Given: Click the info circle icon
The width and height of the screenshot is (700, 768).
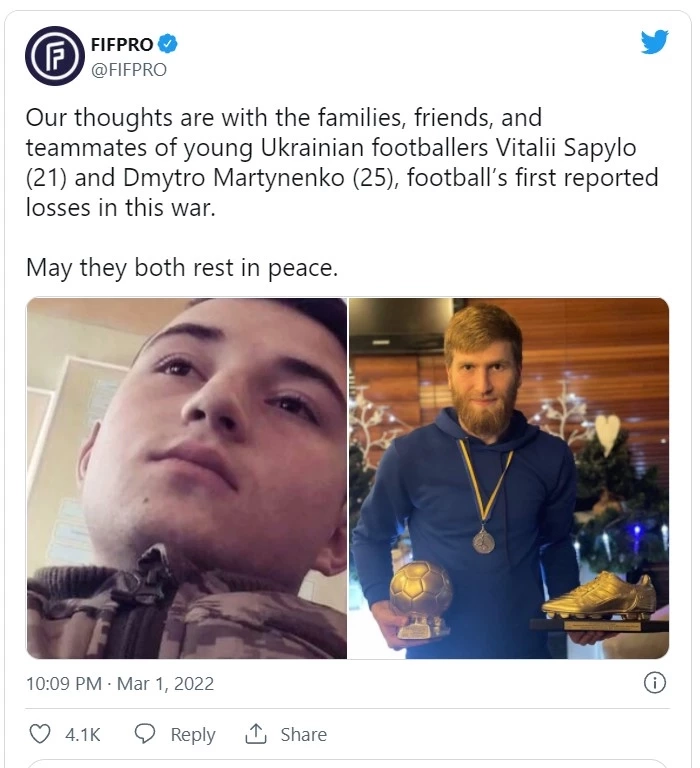Looking at the screenshot, I should (654, 683).
